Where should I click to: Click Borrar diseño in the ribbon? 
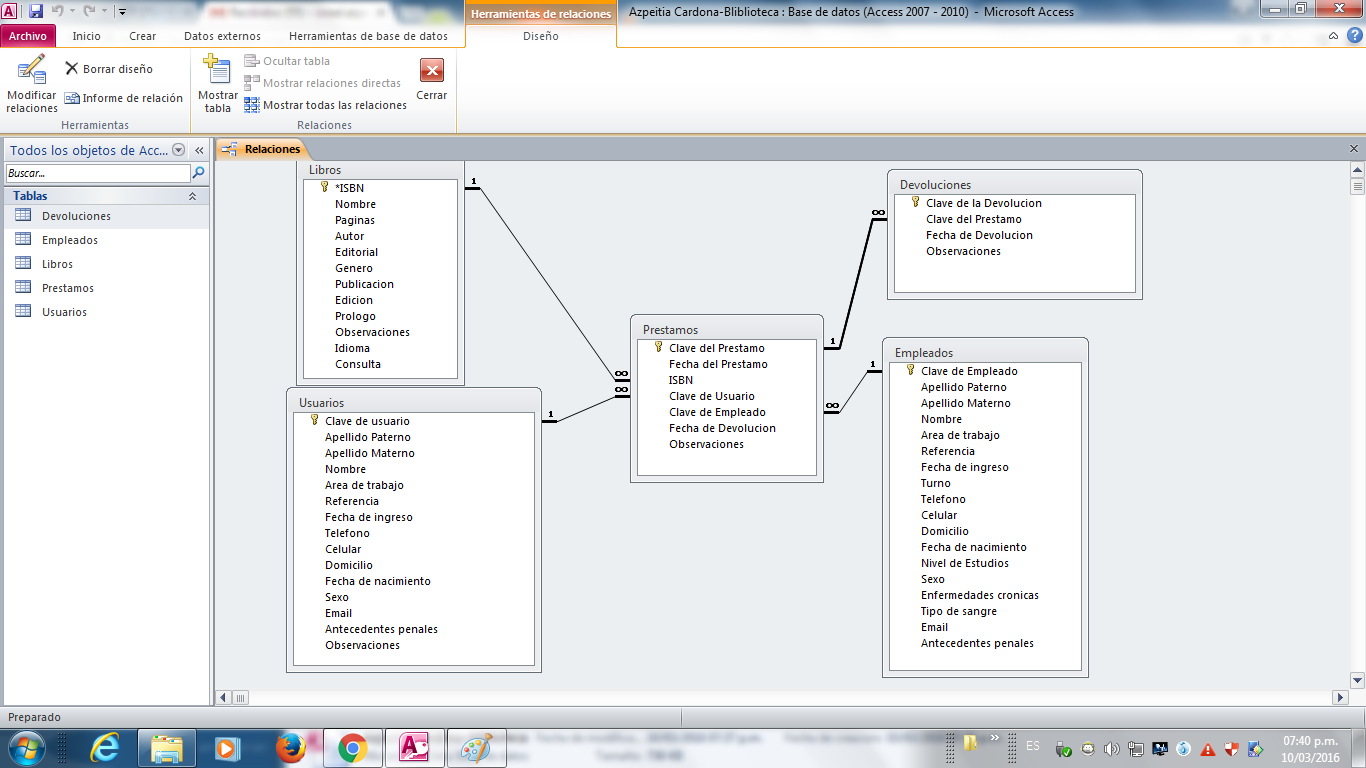(108, 69)
